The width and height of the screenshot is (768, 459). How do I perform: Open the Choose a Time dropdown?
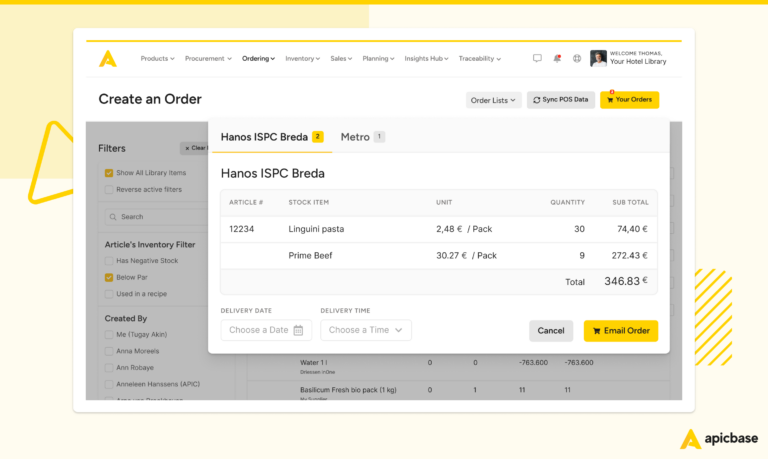[365, 330]
